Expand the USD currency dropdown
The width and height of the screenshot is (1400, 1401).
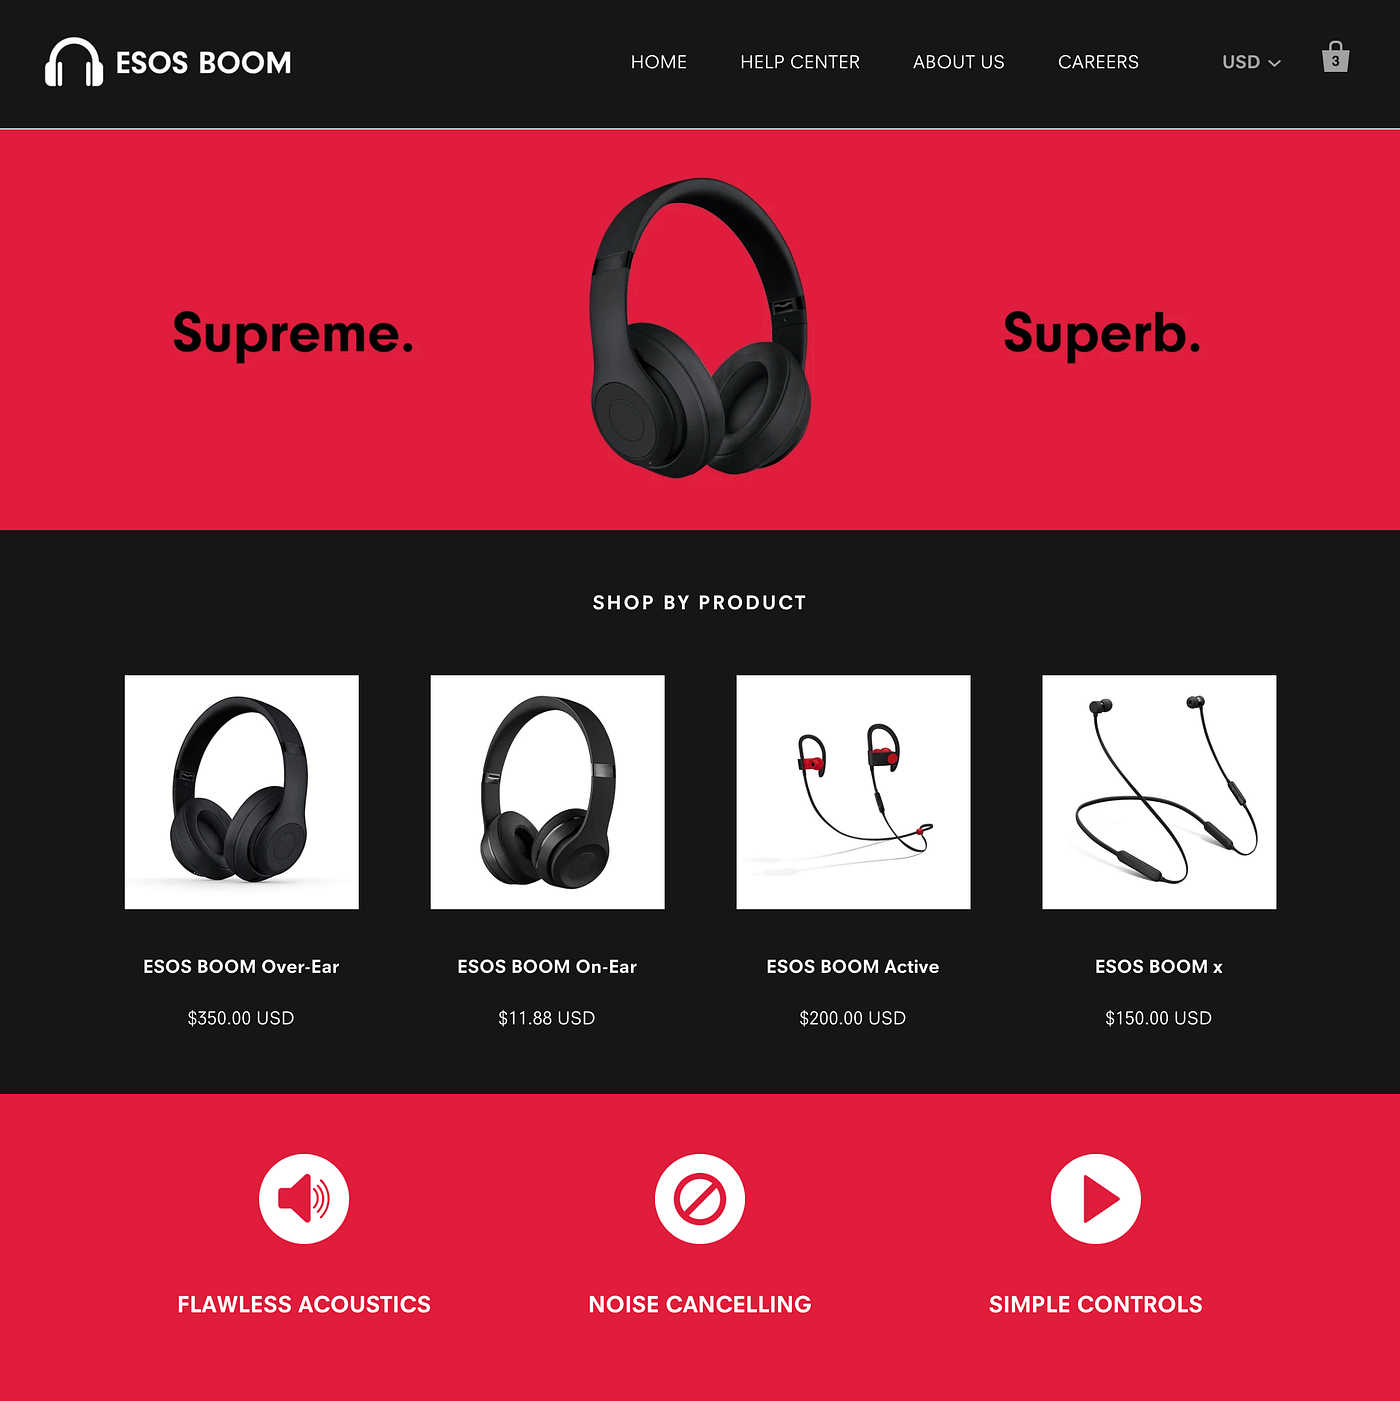tap(1251, 62)
